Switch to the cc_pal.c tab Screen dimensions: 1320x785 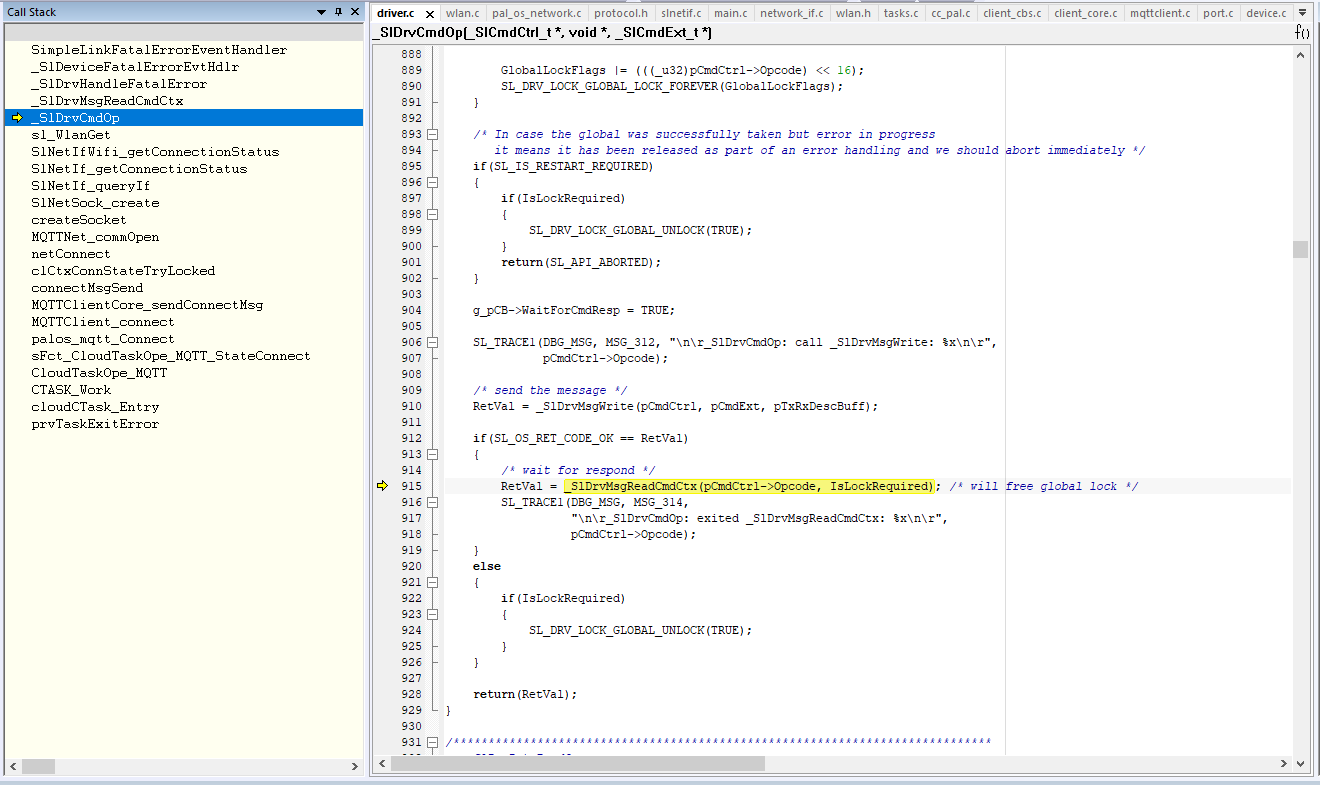click(x=951, y=13)
